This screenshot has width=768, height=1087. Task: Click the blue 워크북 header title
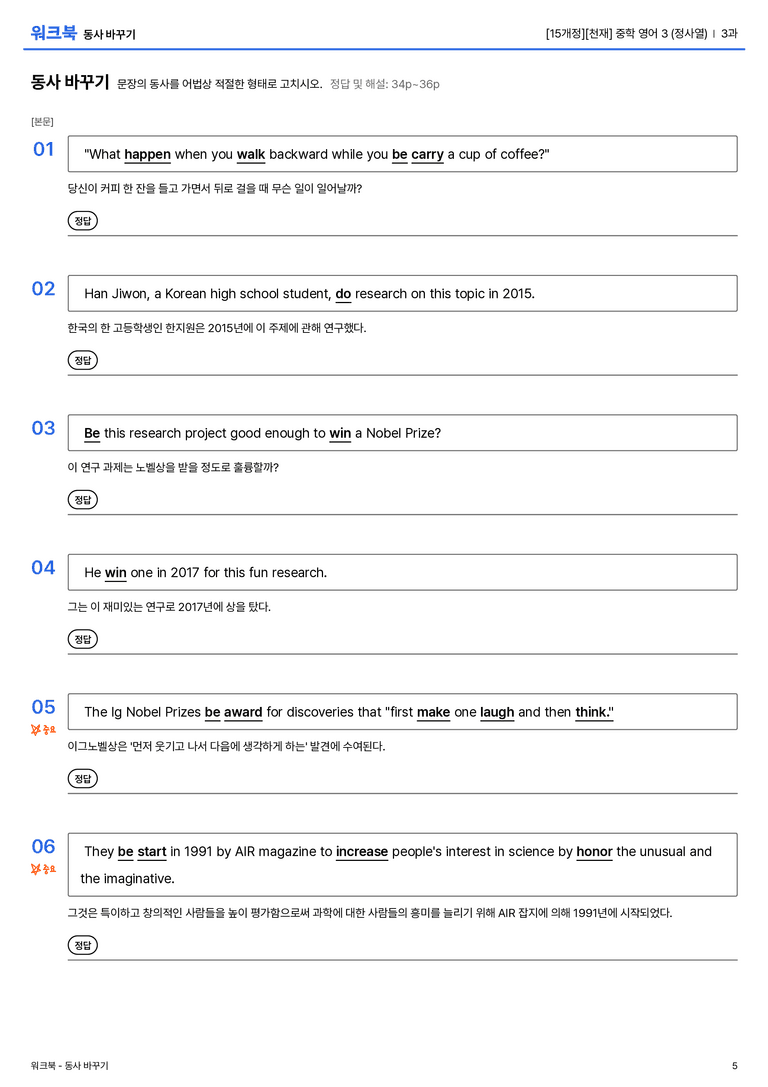click(53, 33)
